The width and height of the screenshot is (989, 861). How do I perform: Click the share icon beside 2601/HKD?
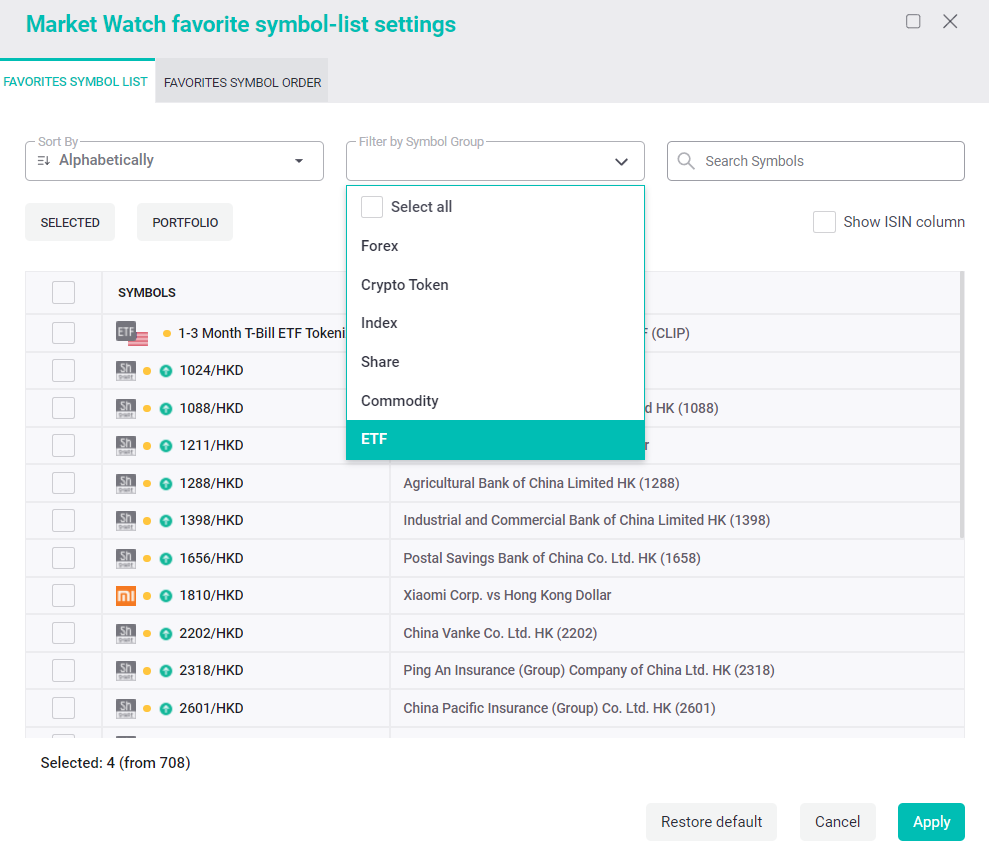tap(126, 708)
